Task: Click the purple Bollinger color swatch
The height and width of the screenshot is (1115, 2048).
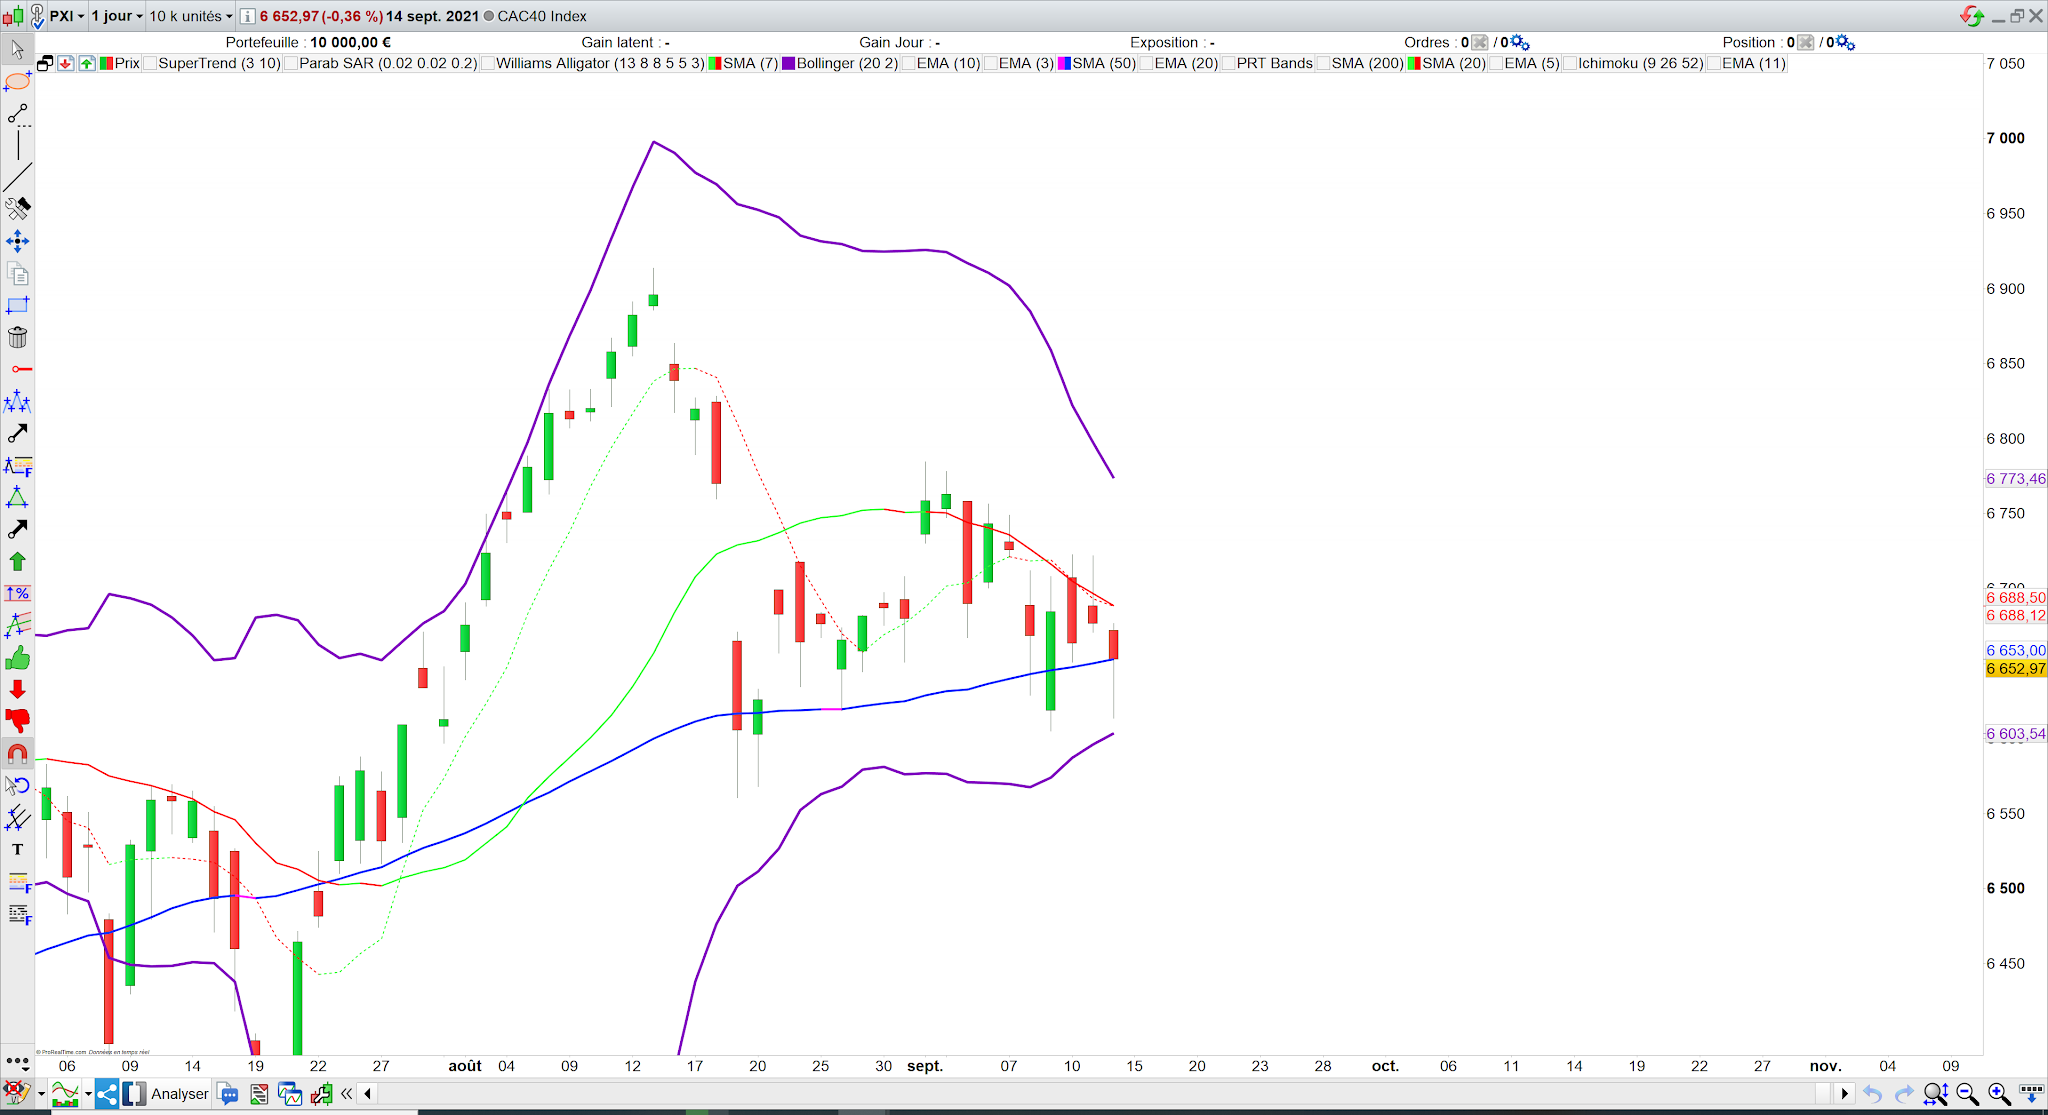Action: click(788, 63)
